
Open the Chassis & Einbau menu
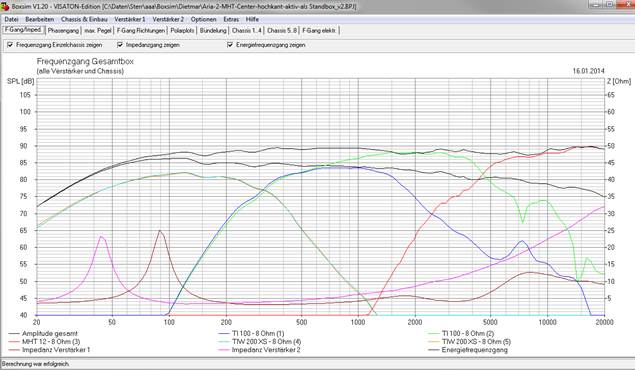tap(84, 19)
